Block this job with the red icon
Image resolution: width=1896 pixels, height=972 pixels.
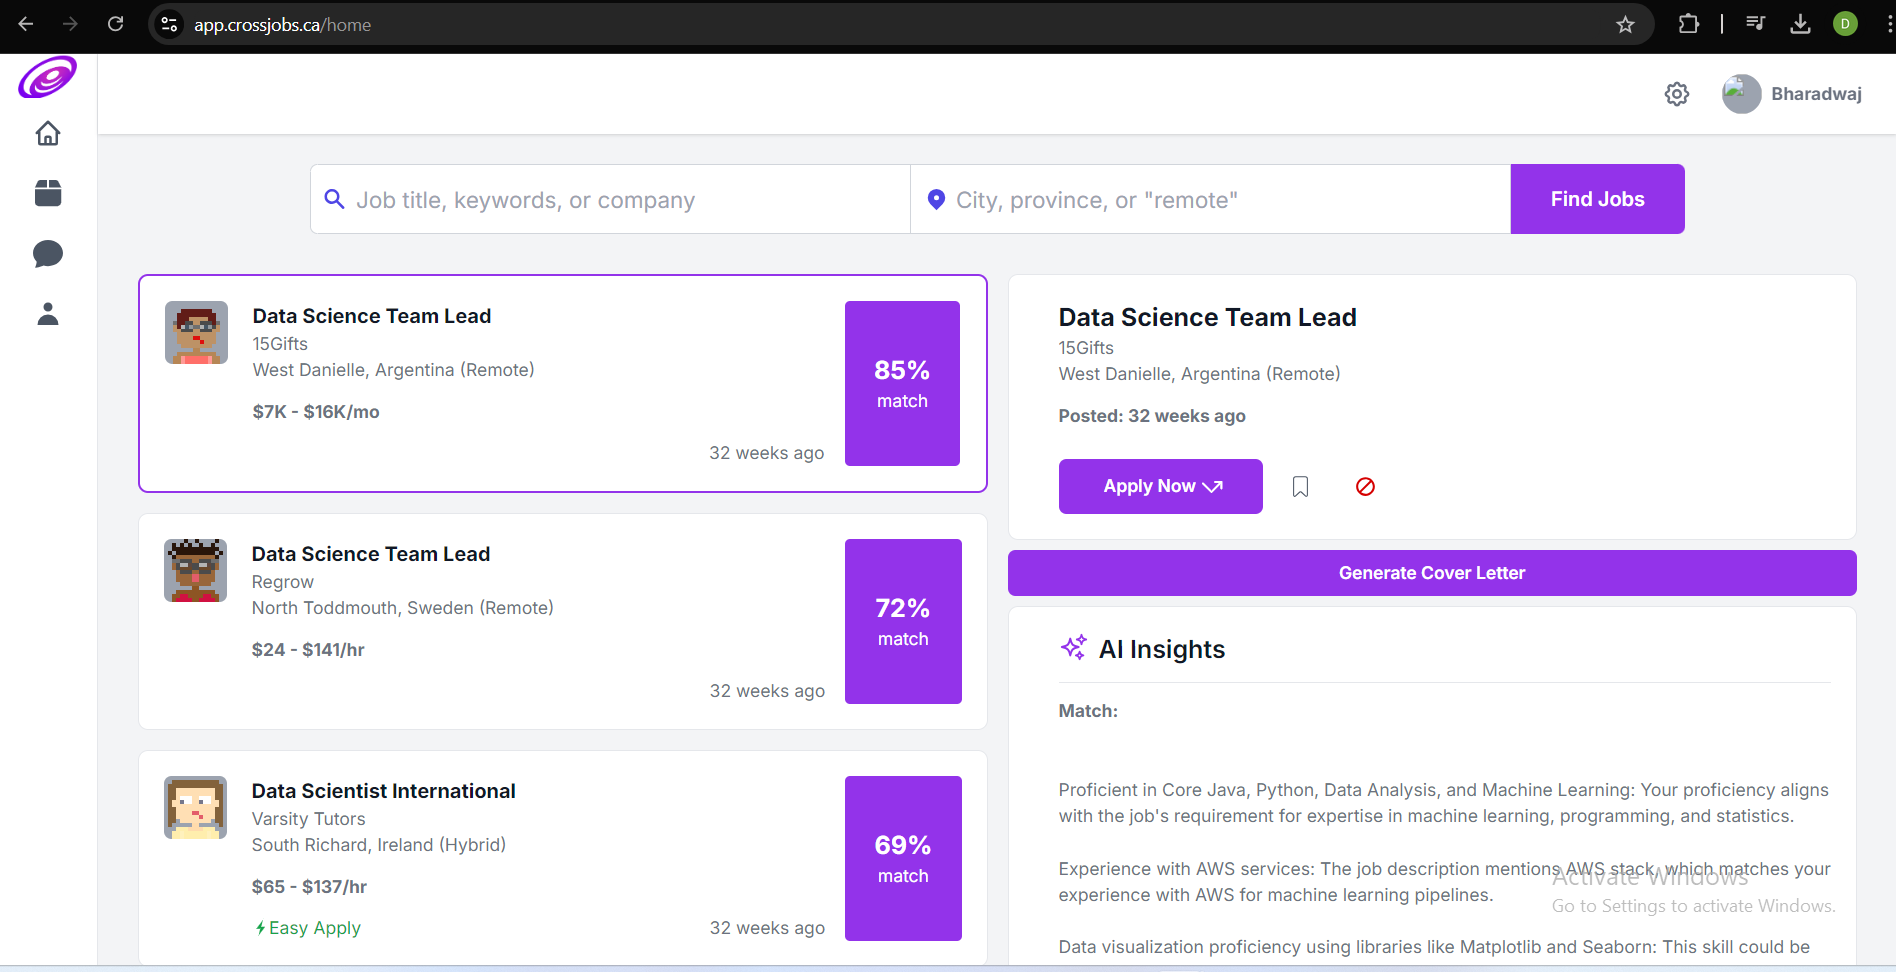pos(1365,487)
